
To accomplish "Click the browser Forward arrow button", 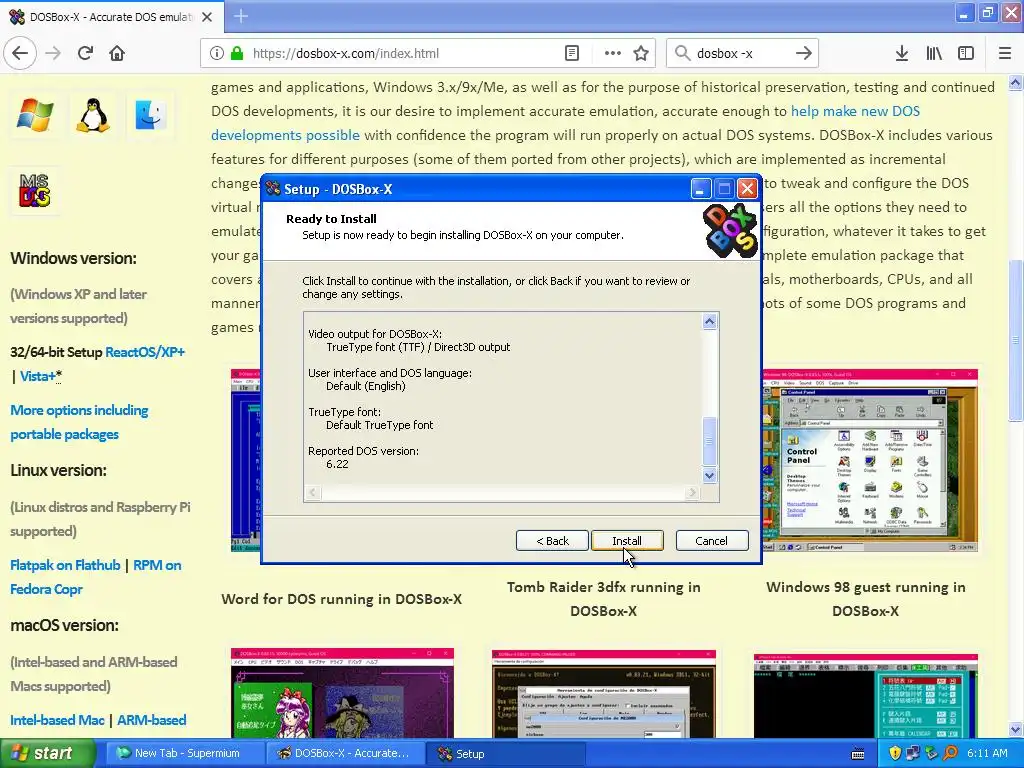I will [53, 53].
